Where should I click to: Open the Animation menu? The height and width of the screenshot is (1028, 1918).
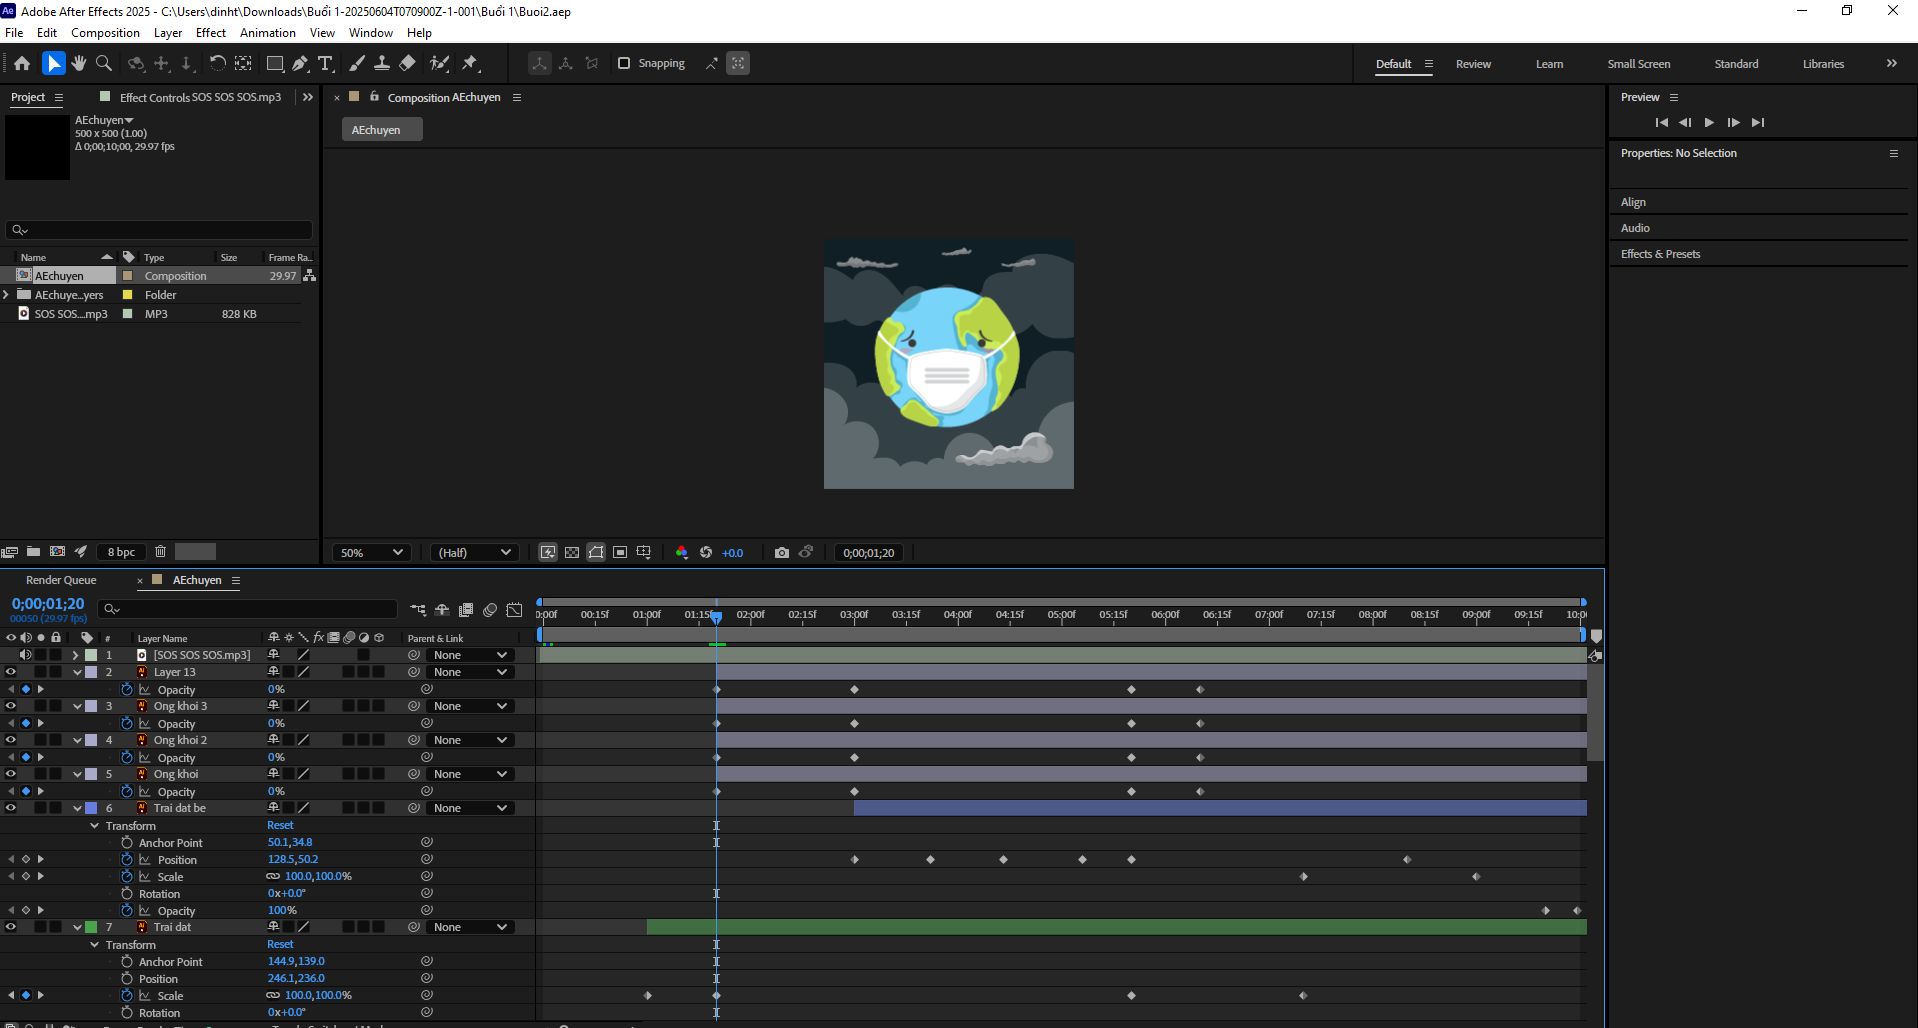(x=268, y=33)
